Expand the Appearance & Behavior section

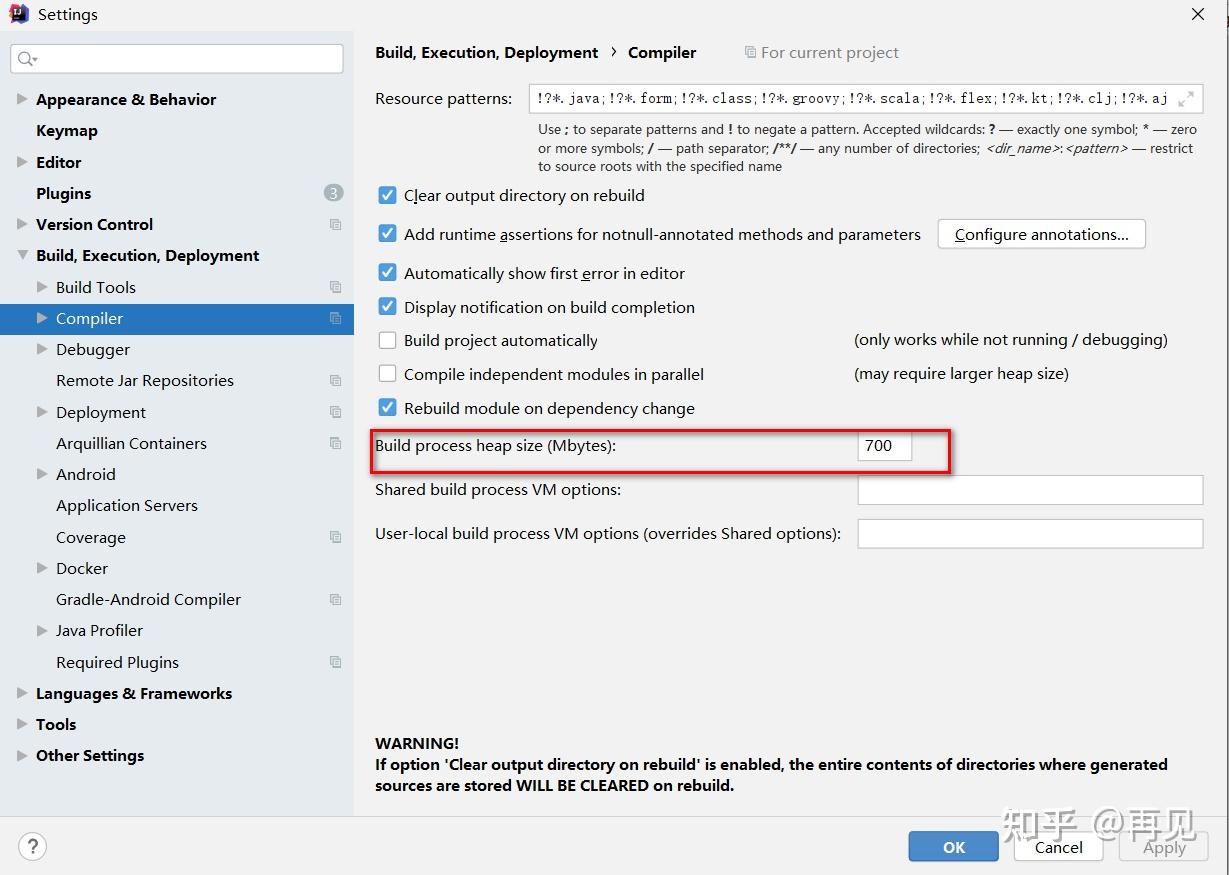(x=22, y=99)
